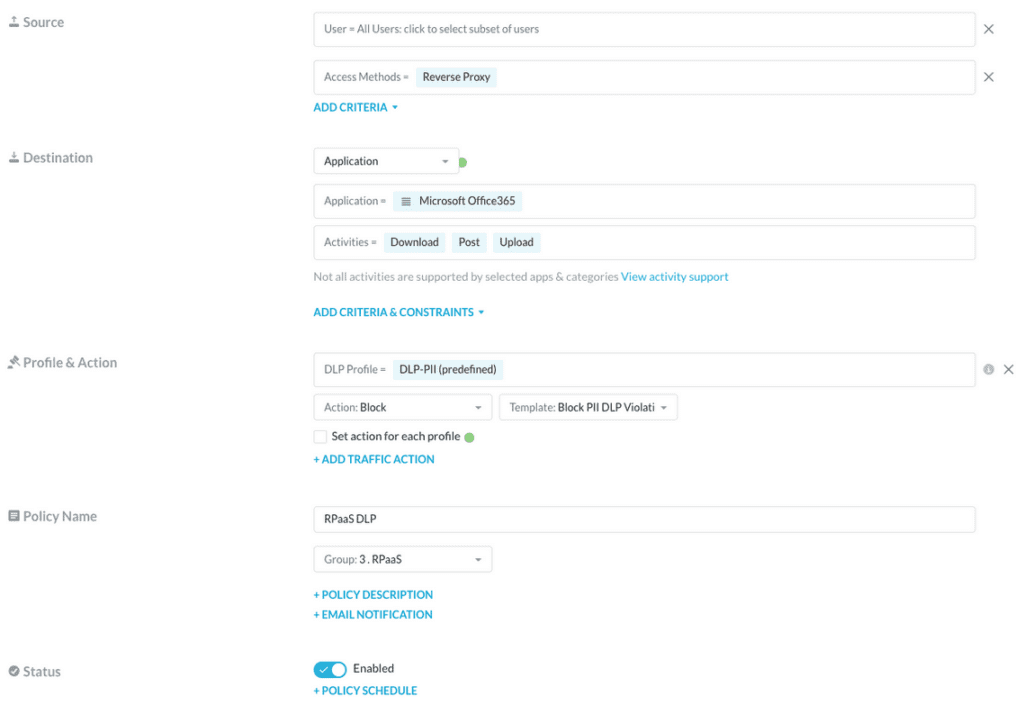Click + POLICY DESCRIPTION link
The height and width of the screenshot is (705, 1024).
[373, 595]
